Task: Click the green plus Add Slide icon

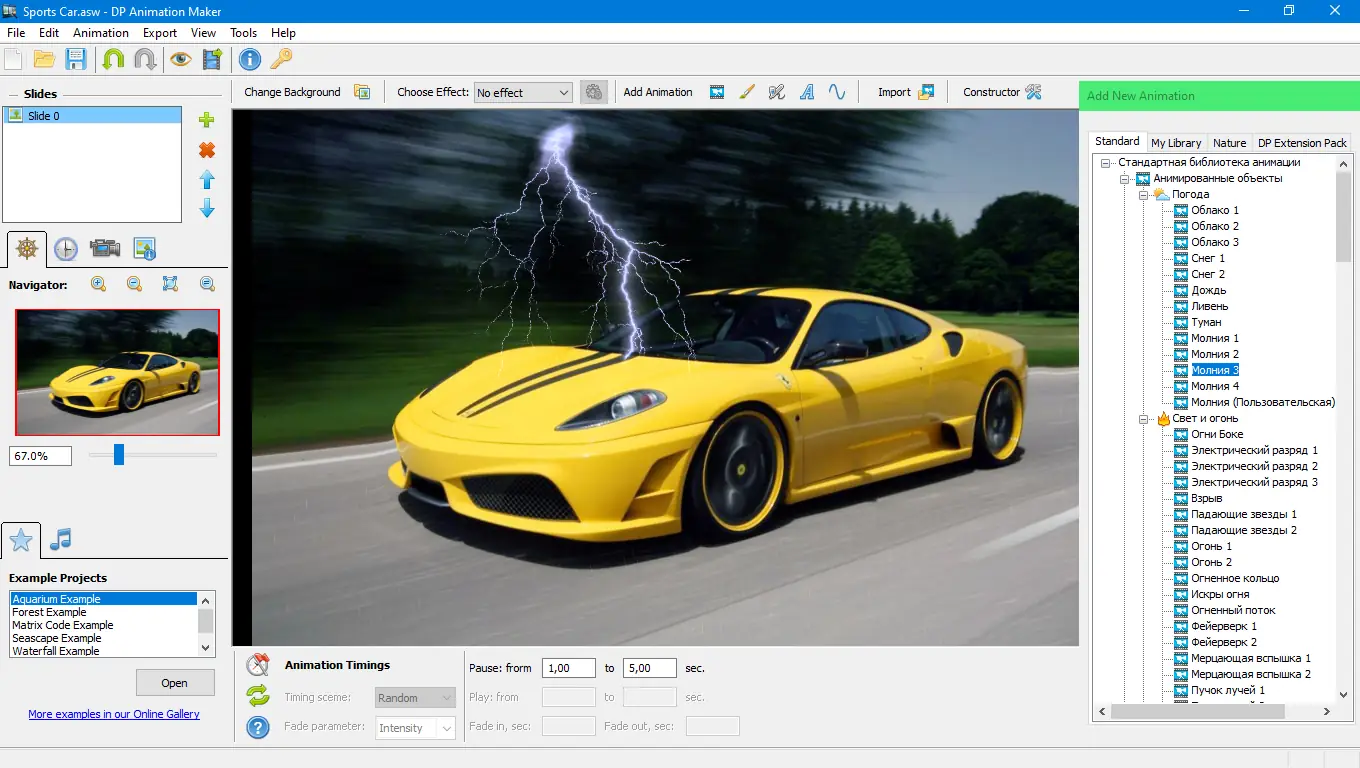Action: click(x=207, y=120)
